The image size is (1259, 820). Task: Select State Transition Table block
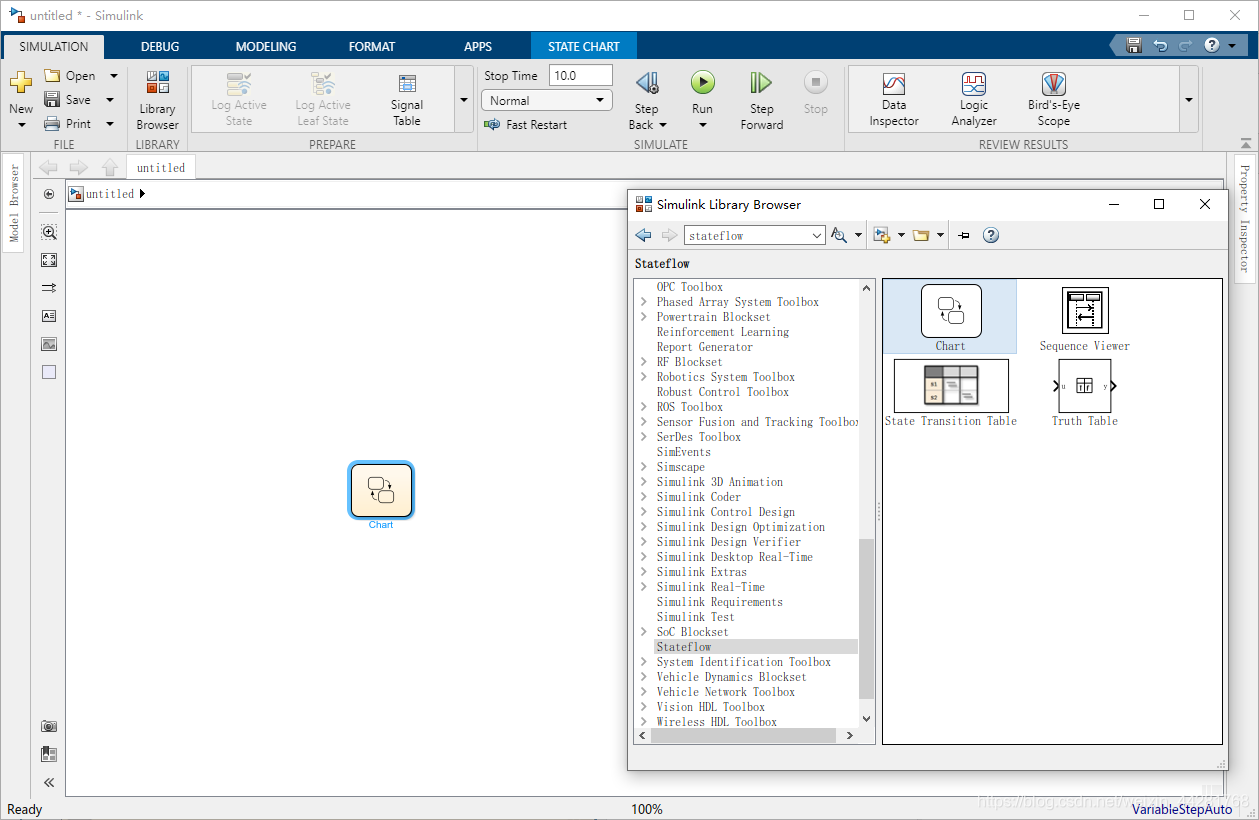(x=951, y=393)
